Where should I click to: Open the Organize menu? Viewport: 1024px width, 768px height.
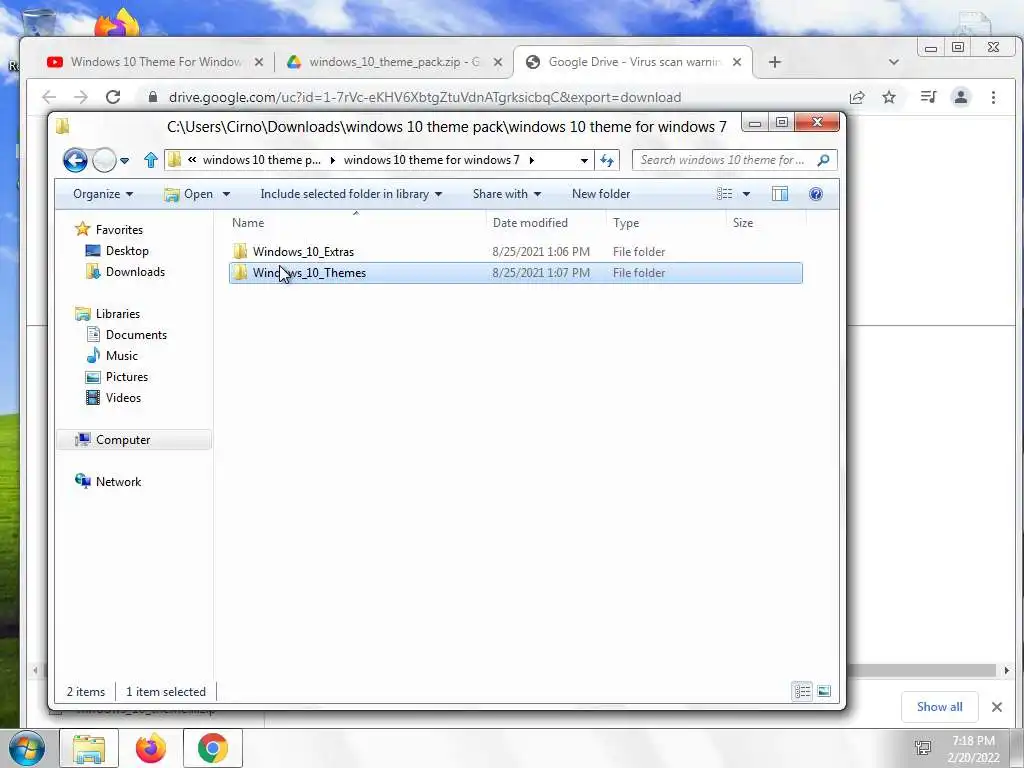[103, 194]
